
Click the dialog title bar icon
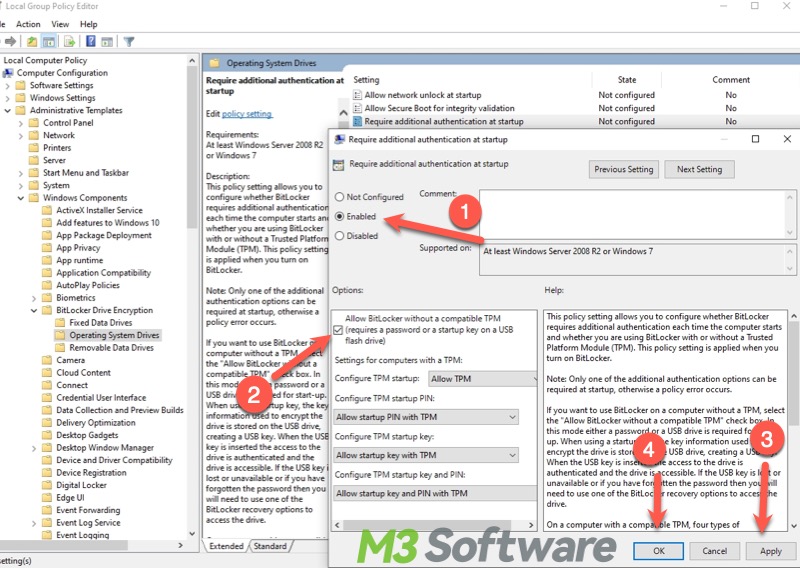[x=339, y=139]
